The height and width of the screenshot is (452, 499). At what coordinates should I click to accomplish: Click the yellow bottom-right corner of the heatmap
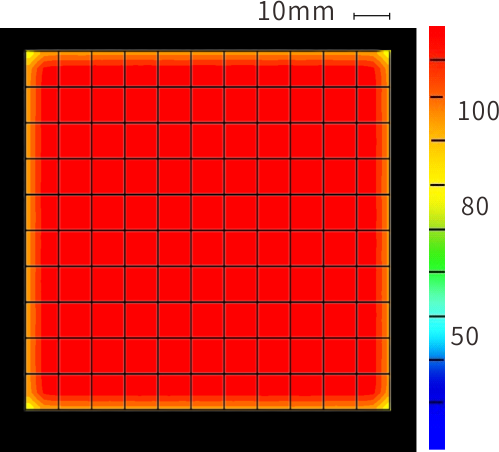point(386,405)
